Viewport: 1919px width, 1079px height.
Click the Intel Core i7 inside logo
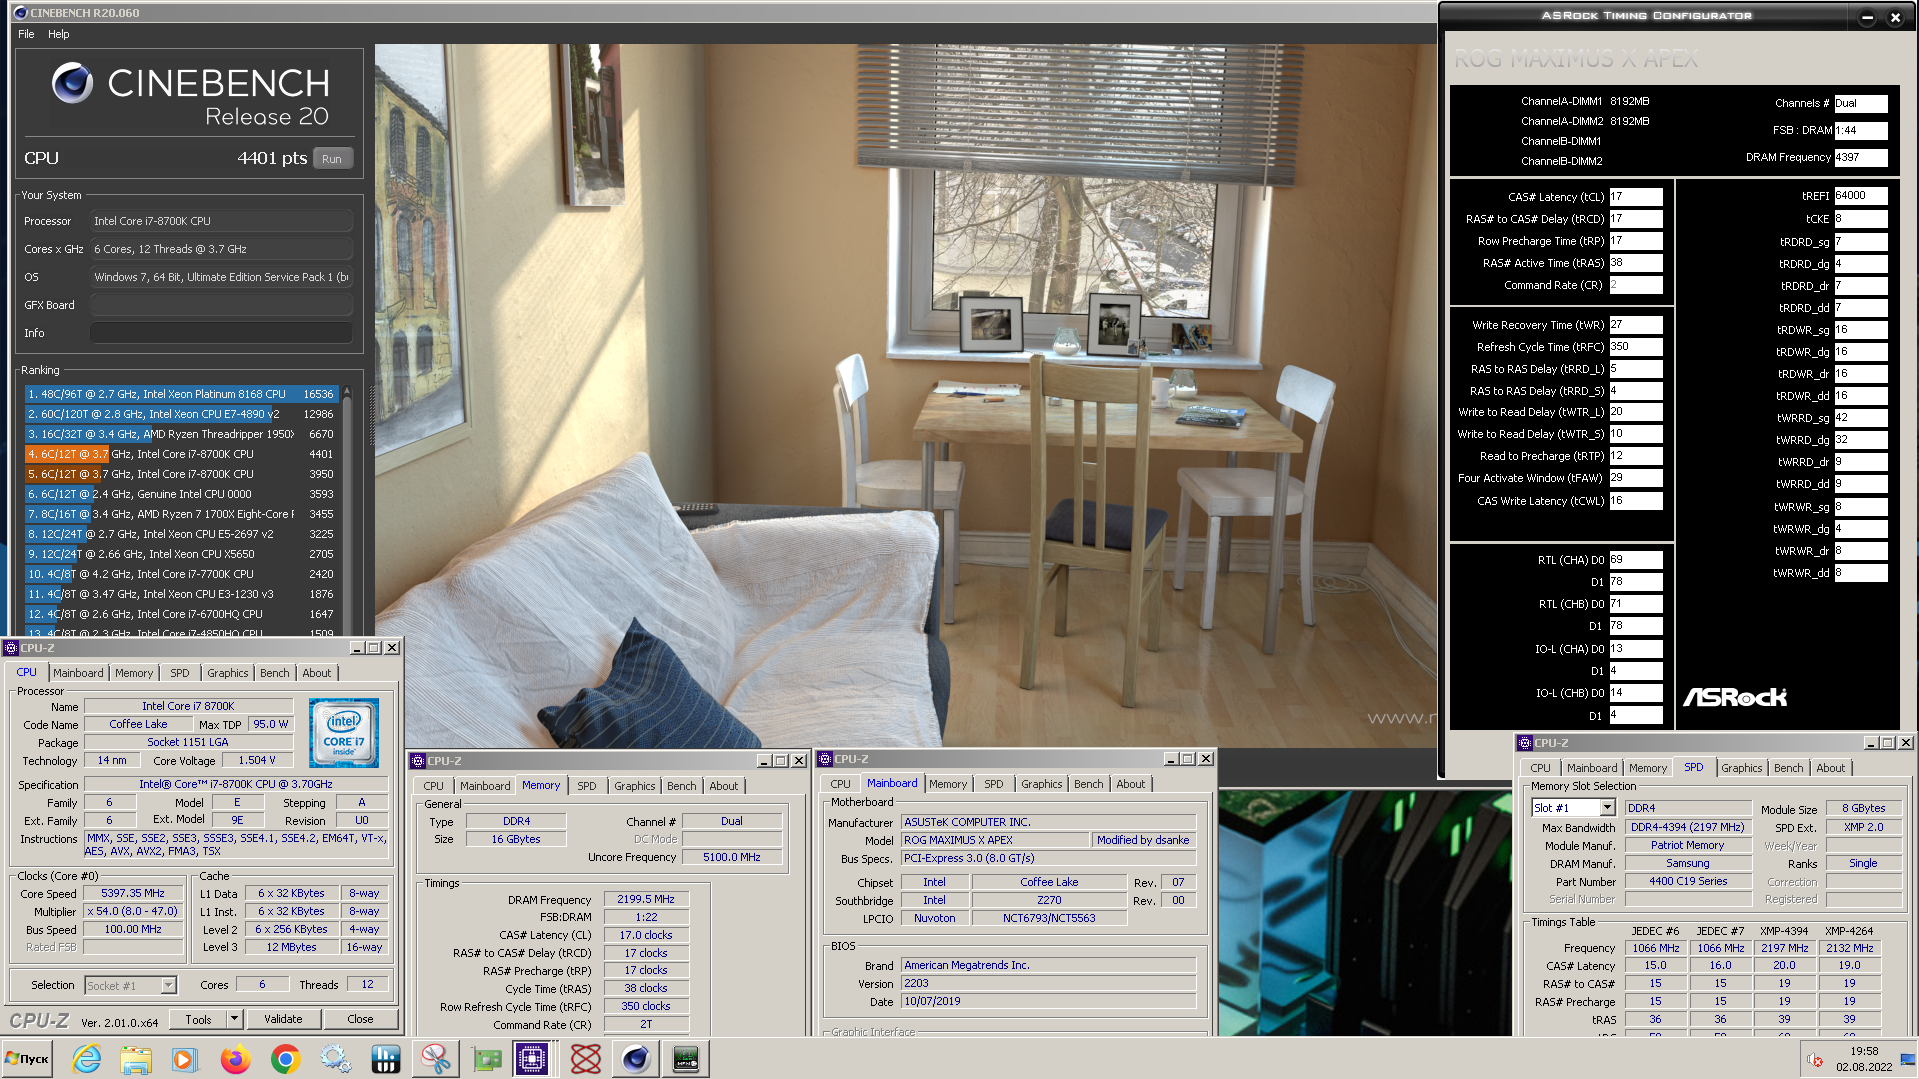coord(344,733)
